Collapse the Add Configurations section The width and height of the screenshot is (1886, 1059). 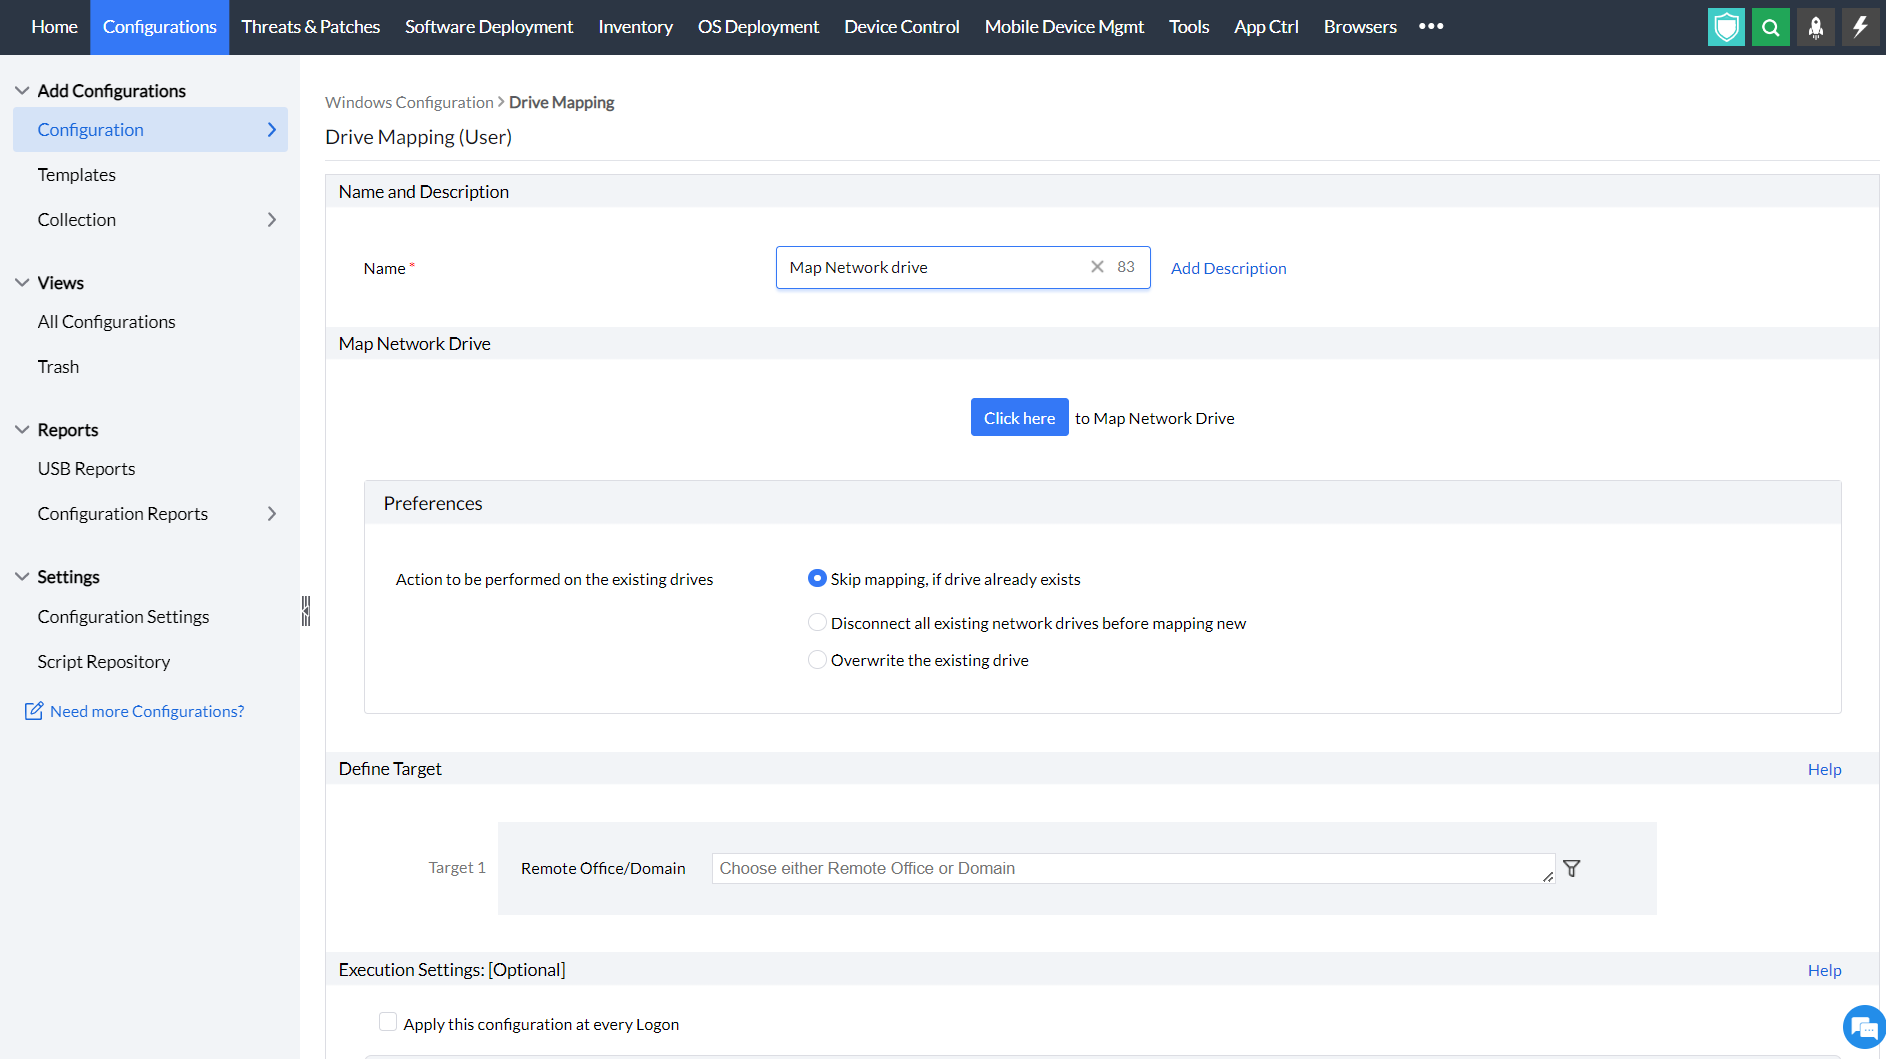click(x=22, y=91)
